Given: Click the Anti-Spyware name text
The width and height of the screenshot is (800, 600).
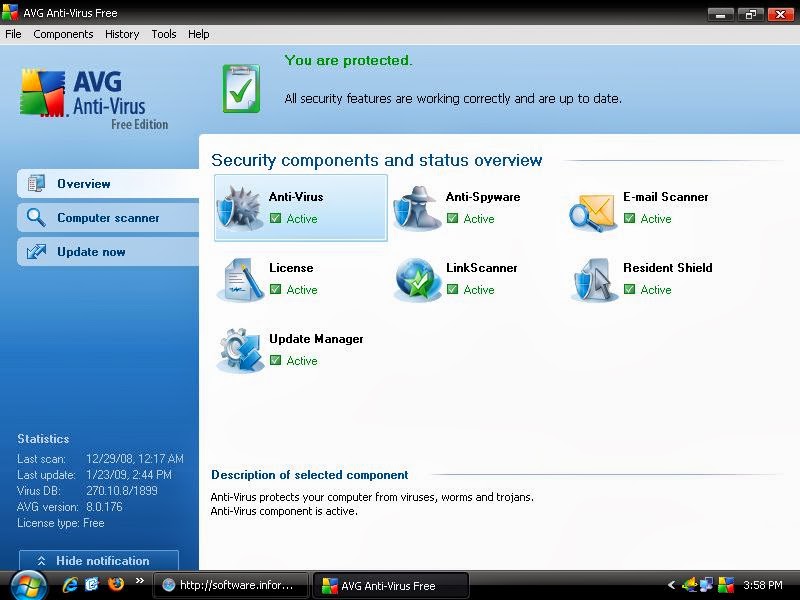Looking at the screenshot, I should click(x=483, y=197).
